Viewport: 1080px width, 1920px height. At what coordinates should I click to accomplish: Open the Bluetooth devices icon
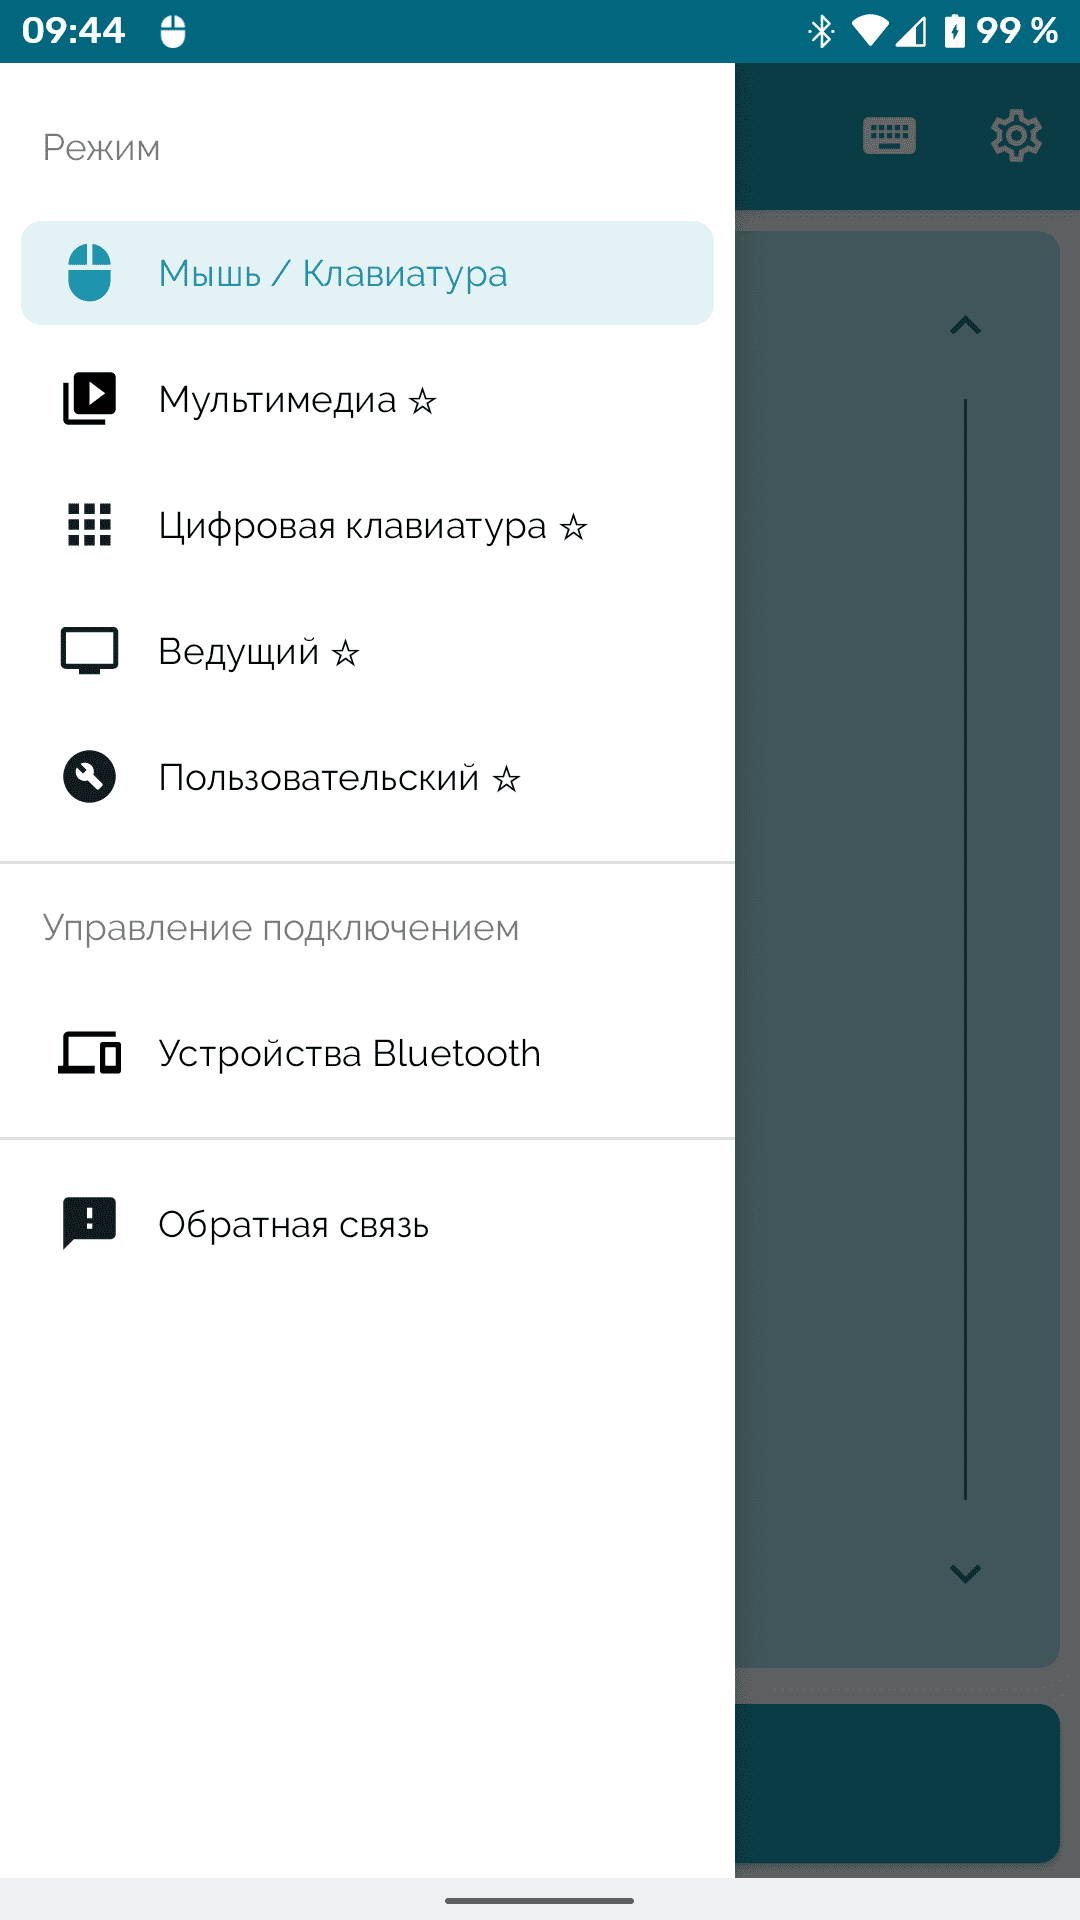[x=89, y=1053]
